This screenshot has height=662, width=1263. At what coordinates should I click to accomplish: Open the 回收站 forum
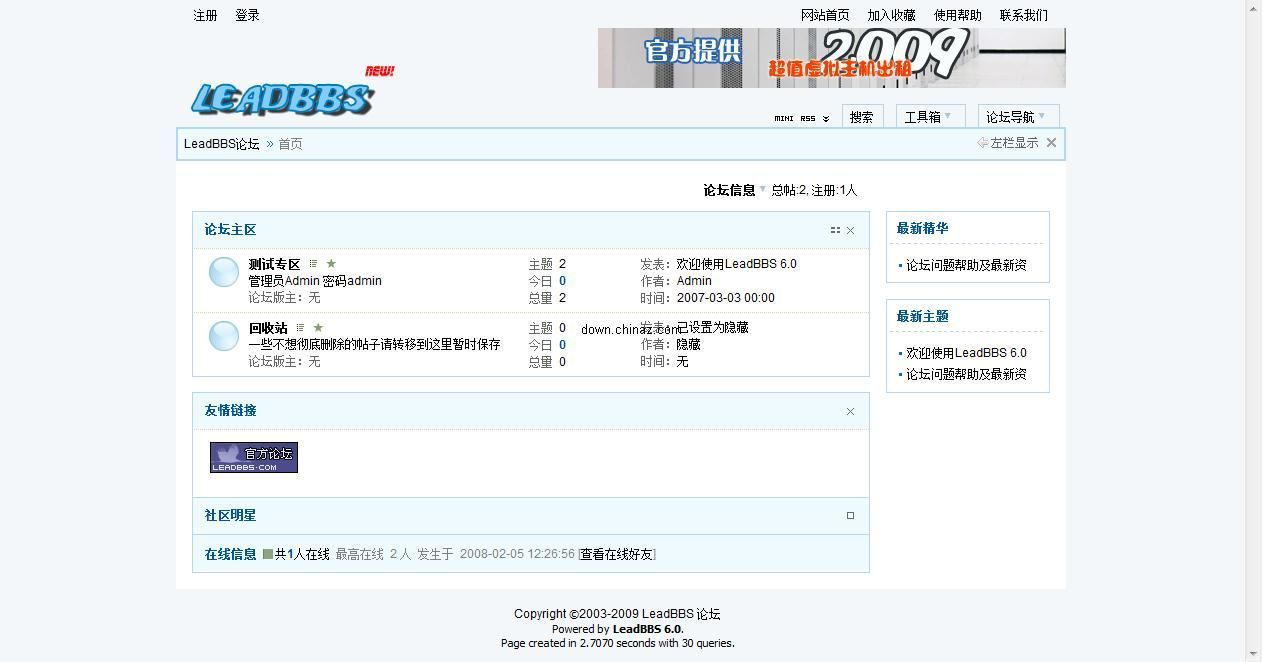(268, 328)
